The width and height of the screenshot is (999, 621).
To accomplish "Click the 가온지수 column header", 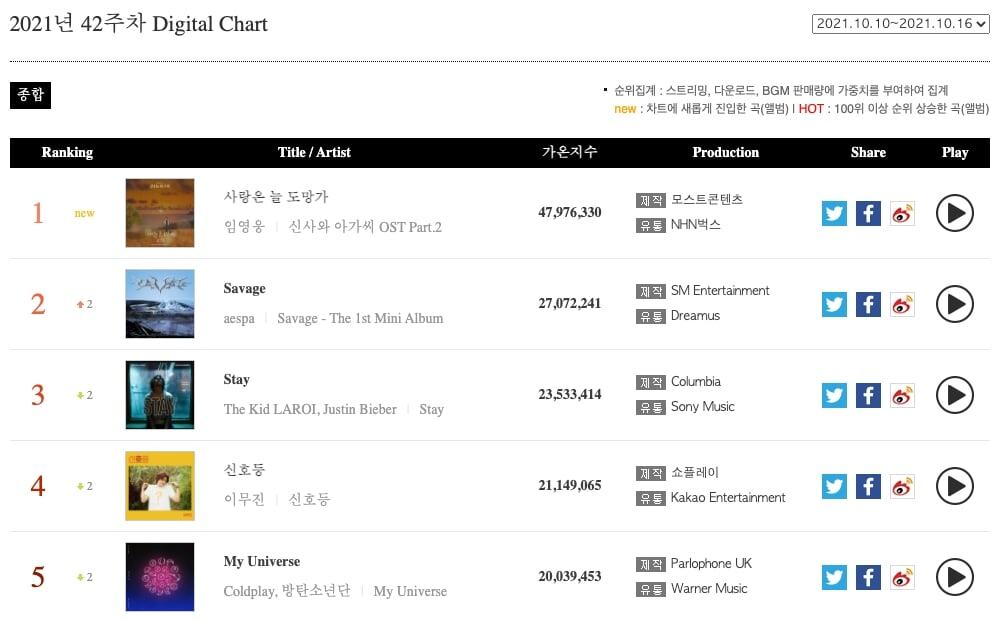I will point(569,152).
